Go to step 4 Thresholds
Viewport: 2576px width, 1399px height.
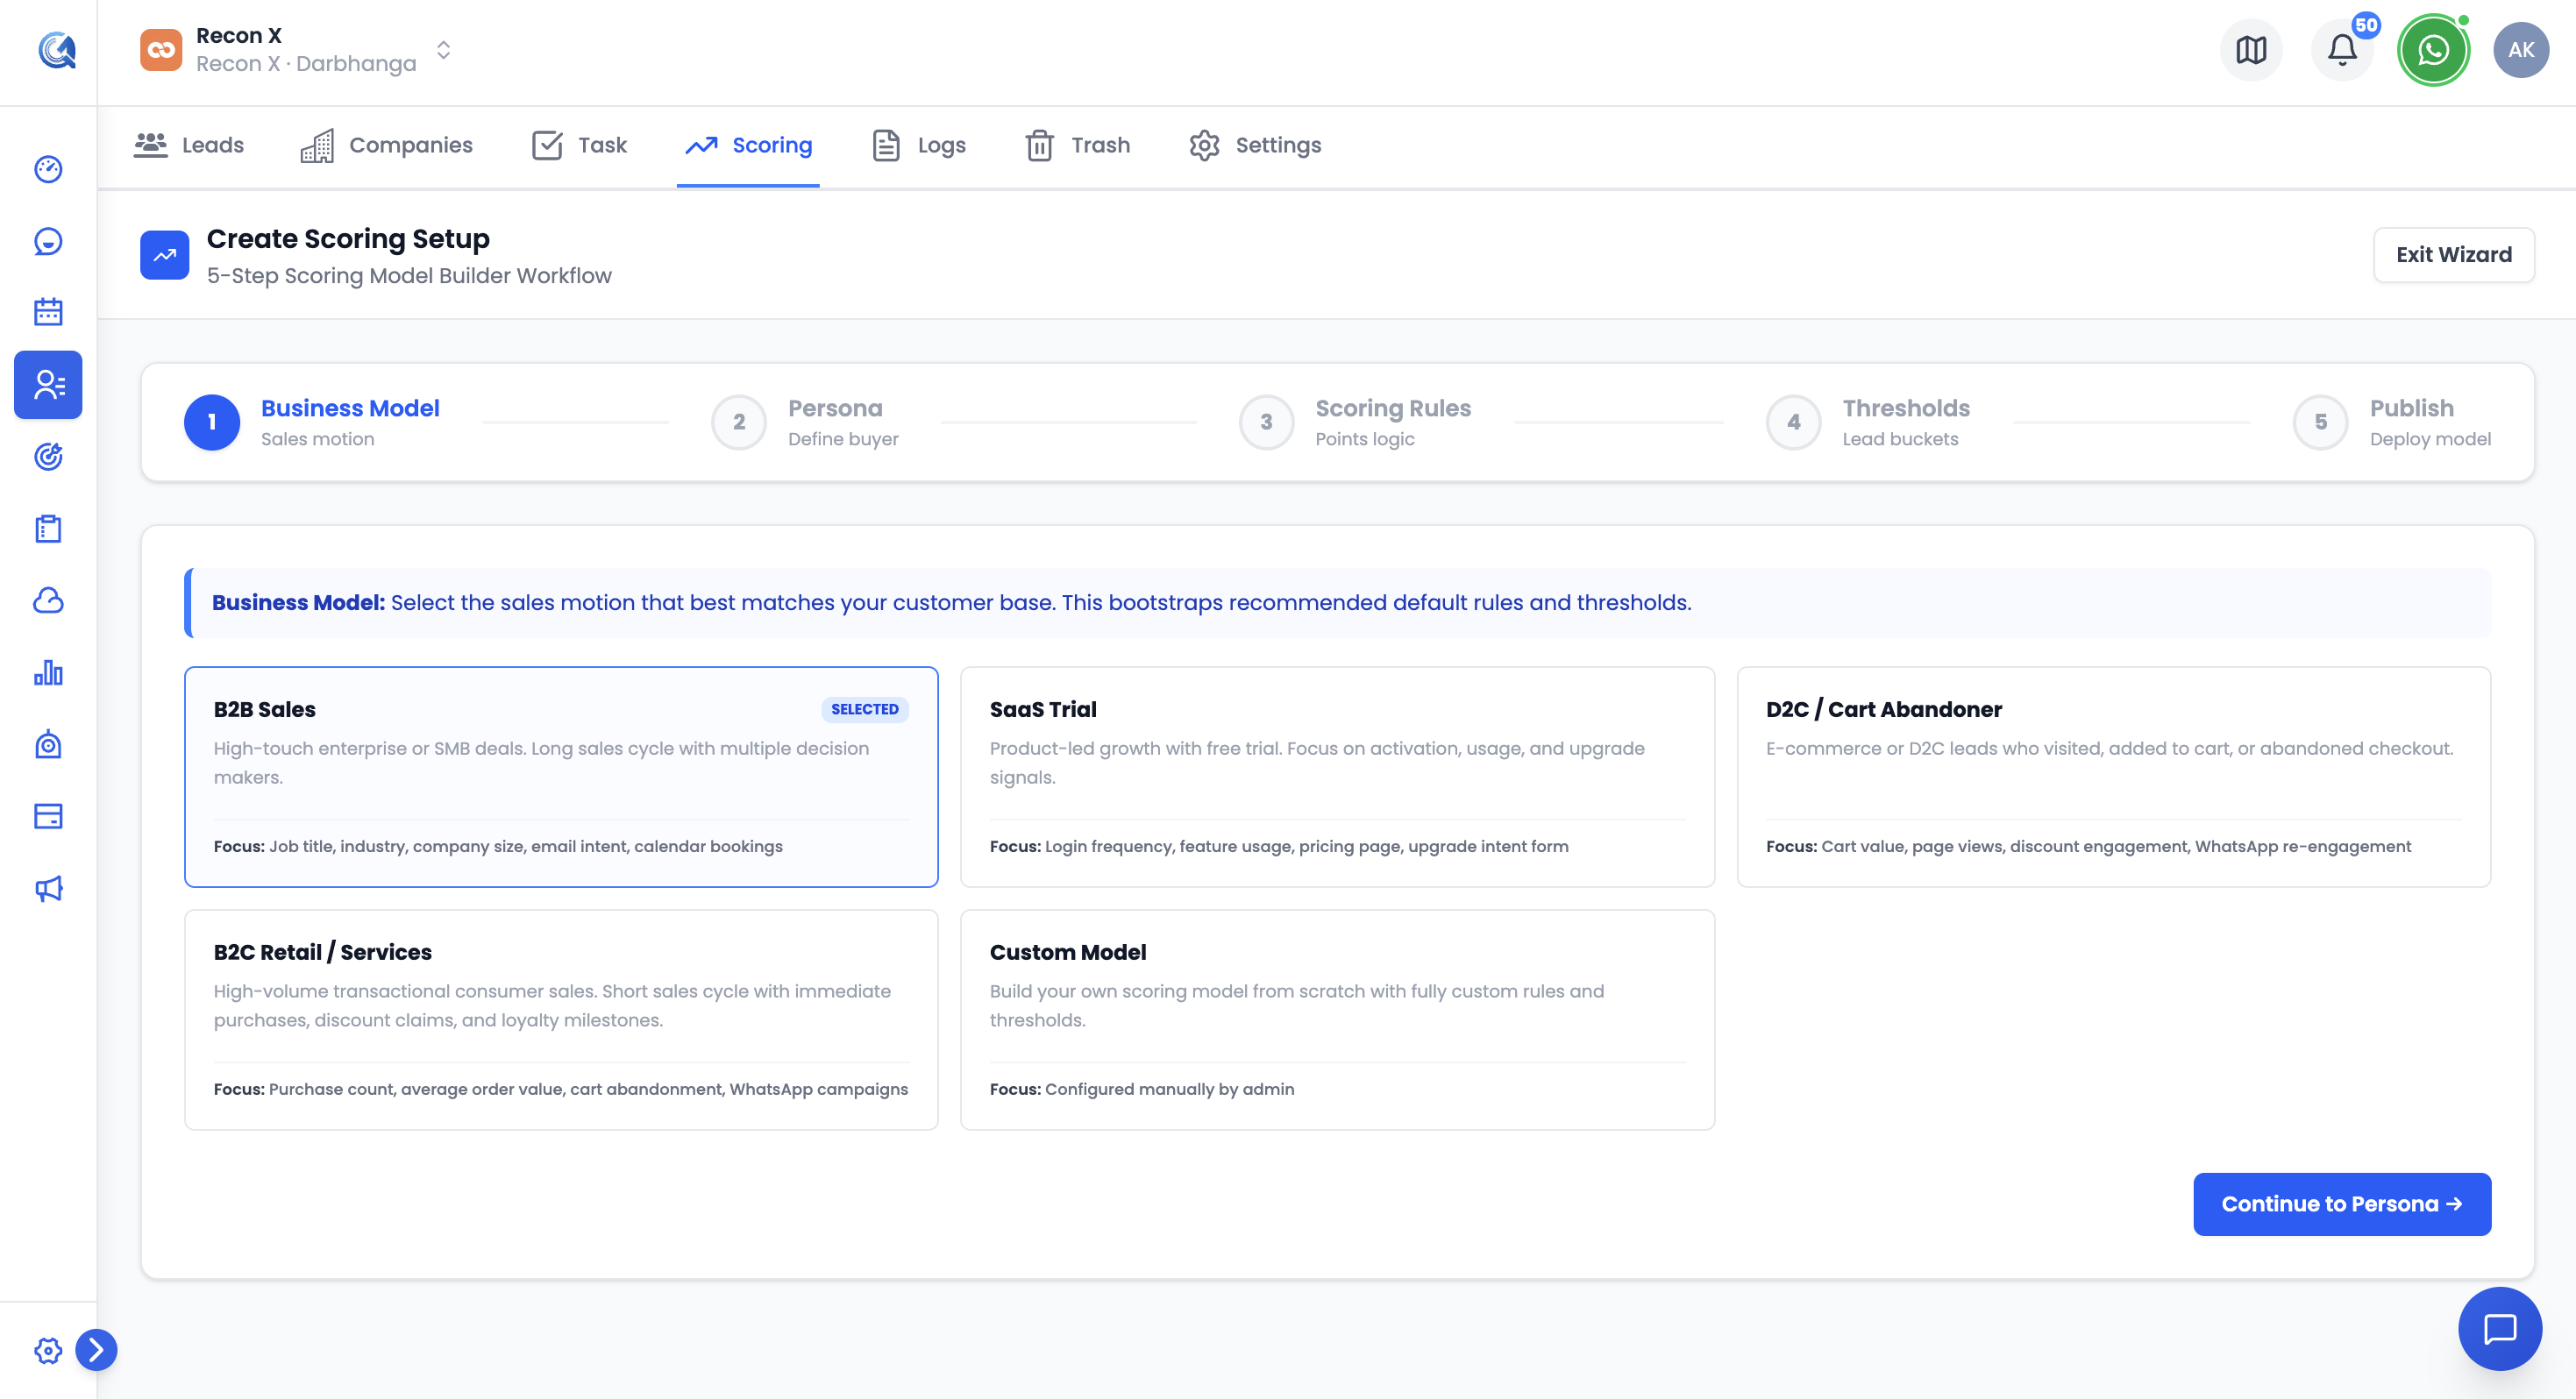(x=1868, y=422)
